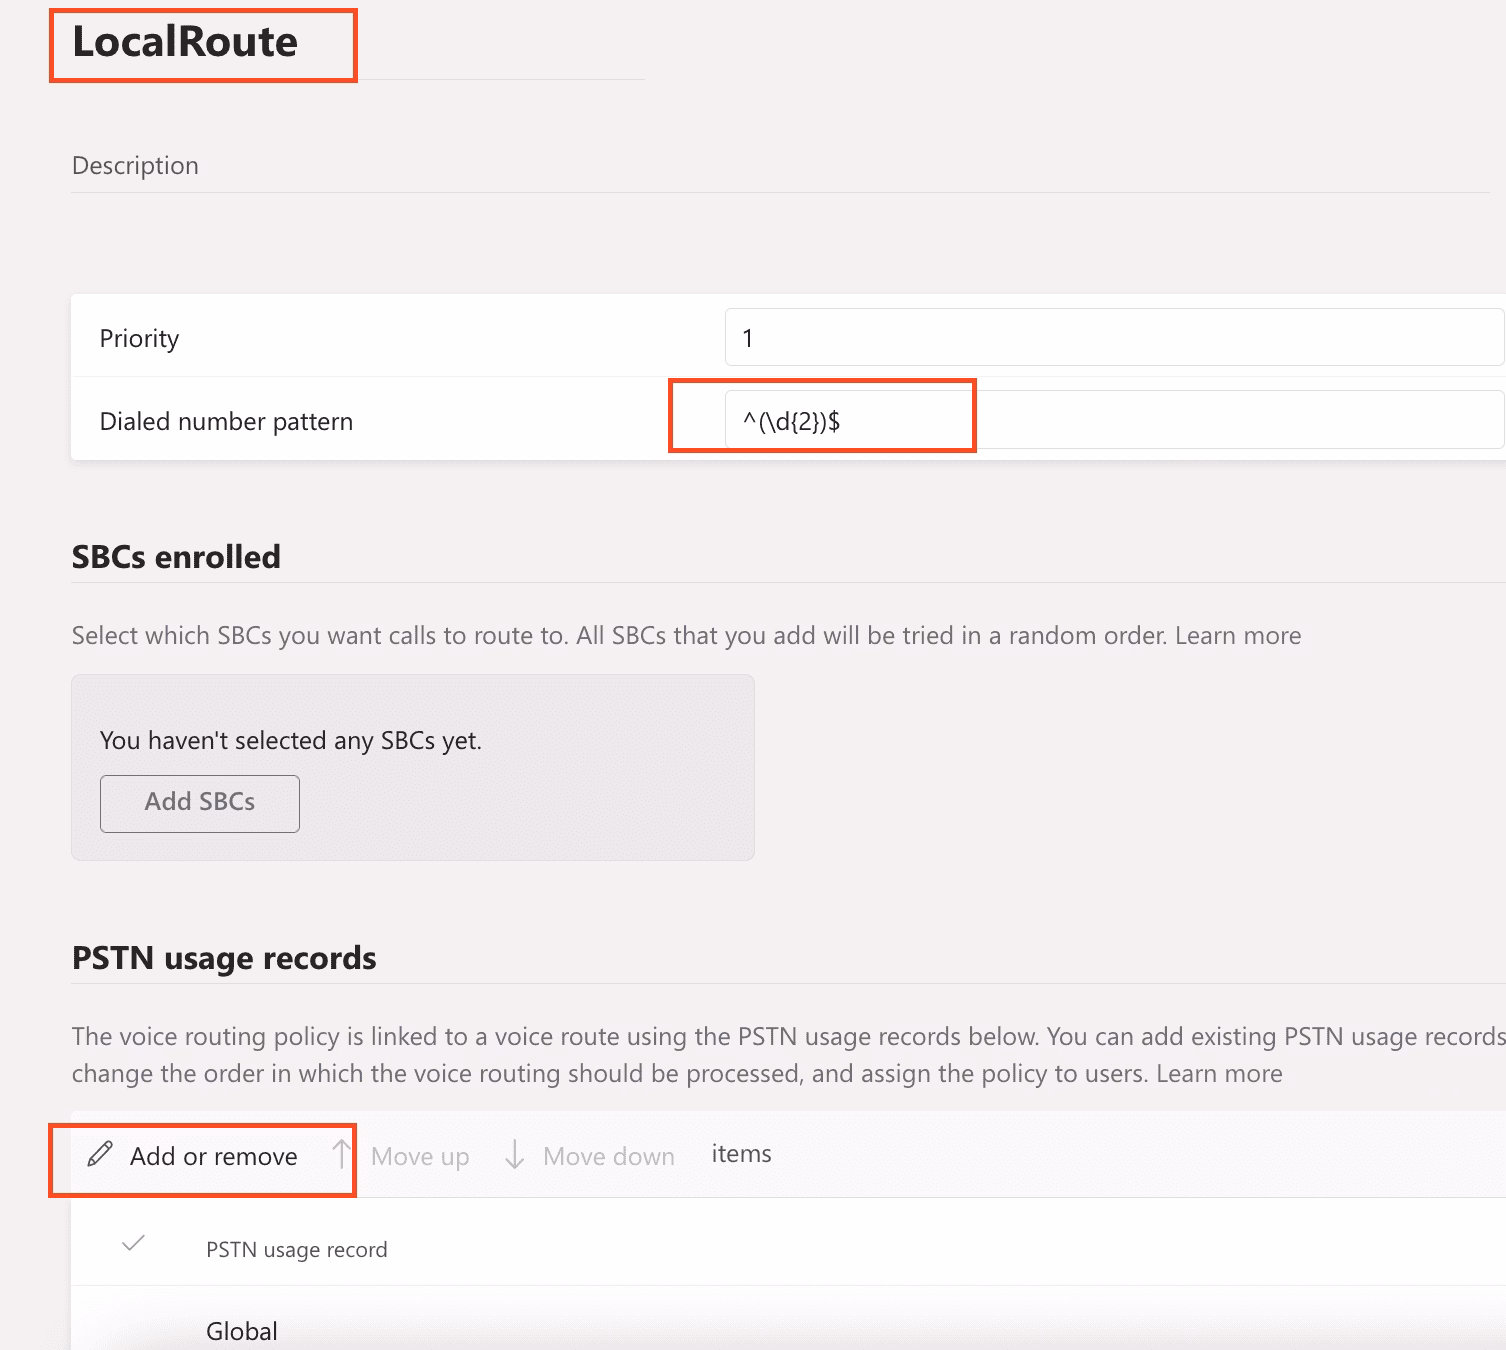This screenshot has width=1506, height=1350.
Task: Click the Move up label
Action: coord(420,1157)
